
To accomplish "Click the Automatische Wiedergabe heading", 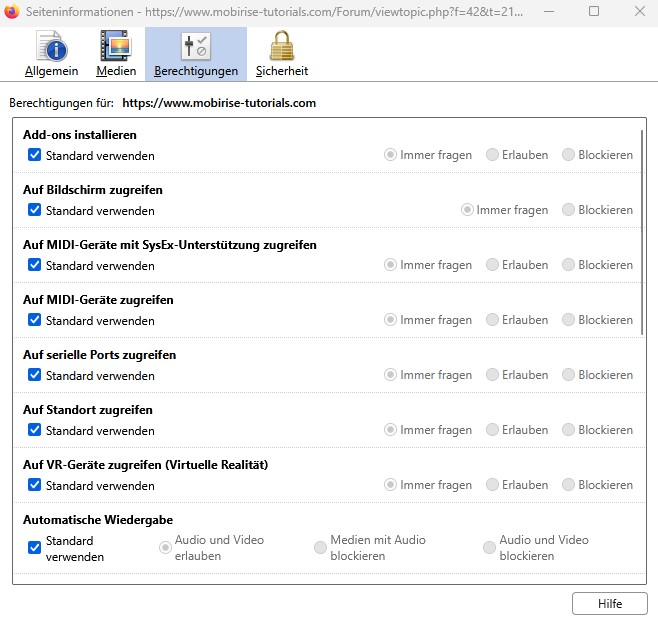I will click(98, 520).
